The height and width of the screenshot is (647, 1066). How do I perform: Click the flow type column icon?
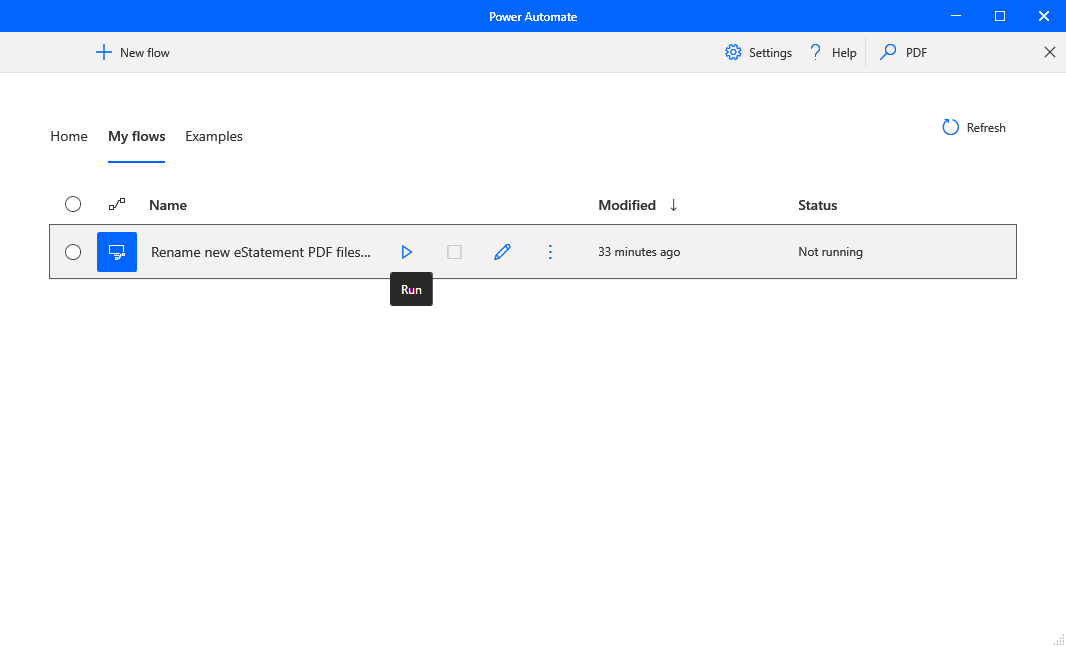(x=117, y=204)
